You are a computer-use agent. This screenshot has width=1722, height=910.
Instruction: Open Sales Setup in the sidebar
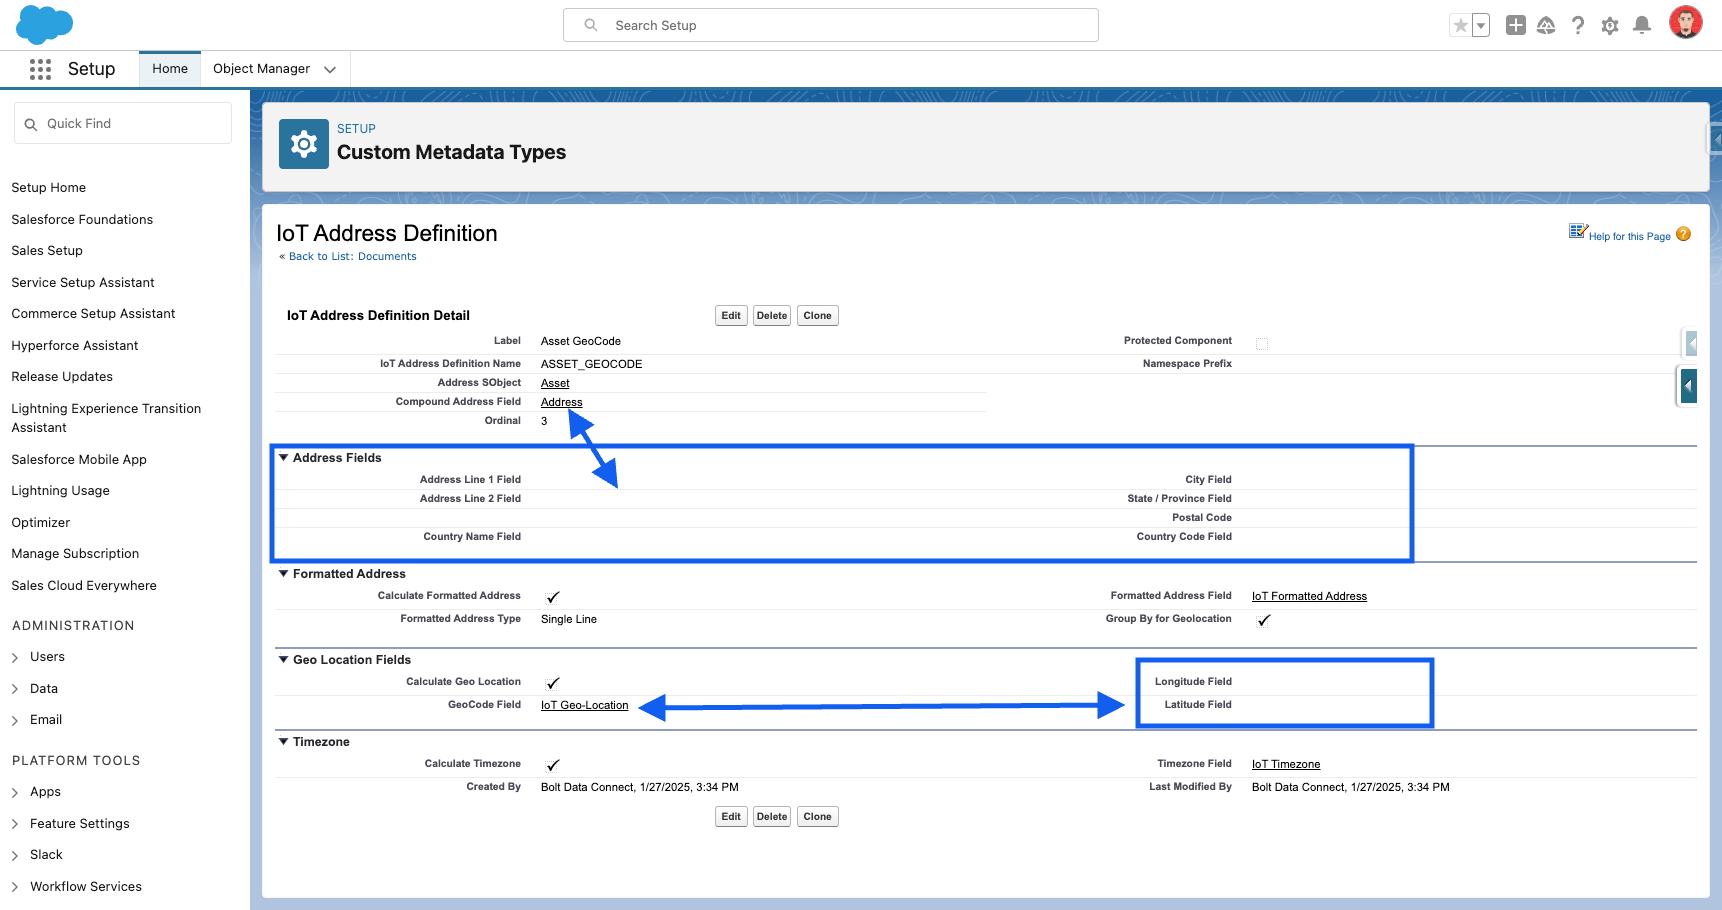click(47, 251)
